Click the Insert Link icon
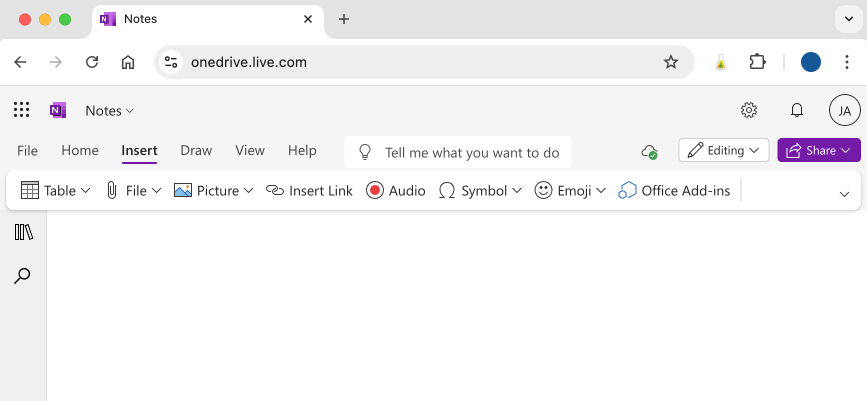 click(x=275, y=190)
